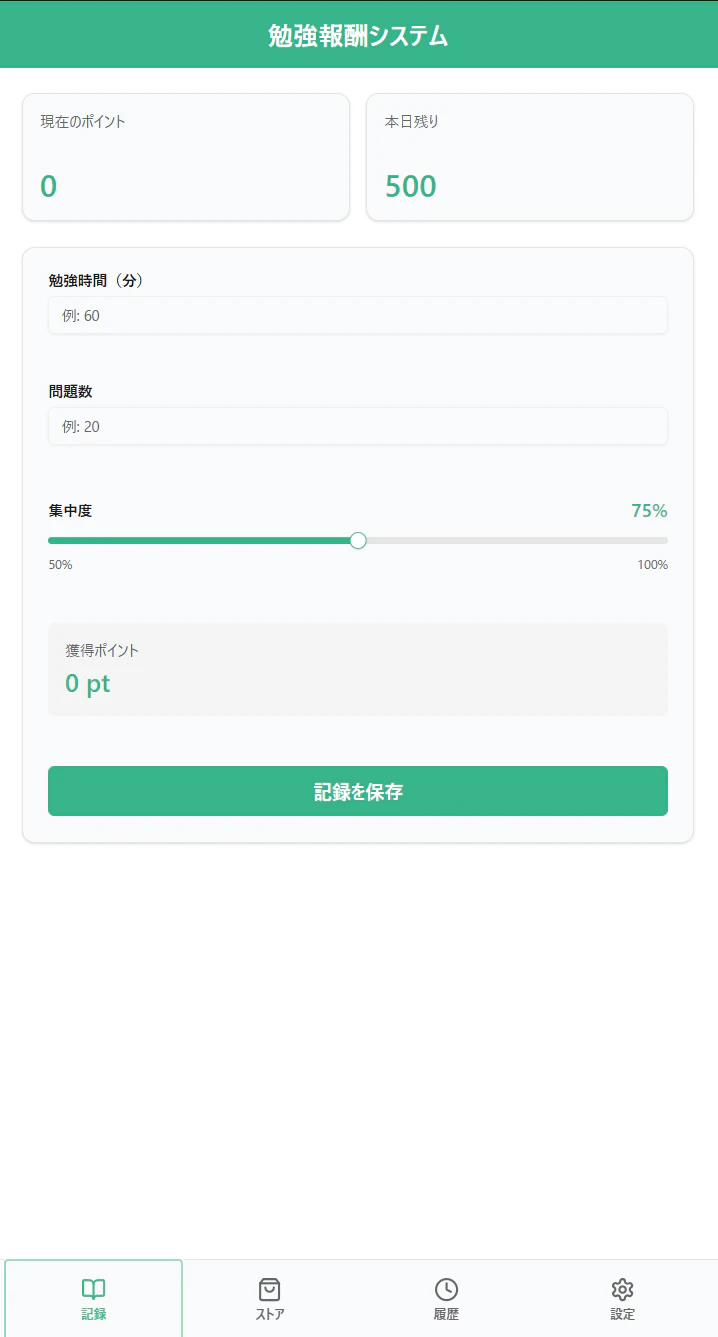Click the 本日残り card showing 500
Viewport: 718px width, 1337px height.
coord(530,157)
